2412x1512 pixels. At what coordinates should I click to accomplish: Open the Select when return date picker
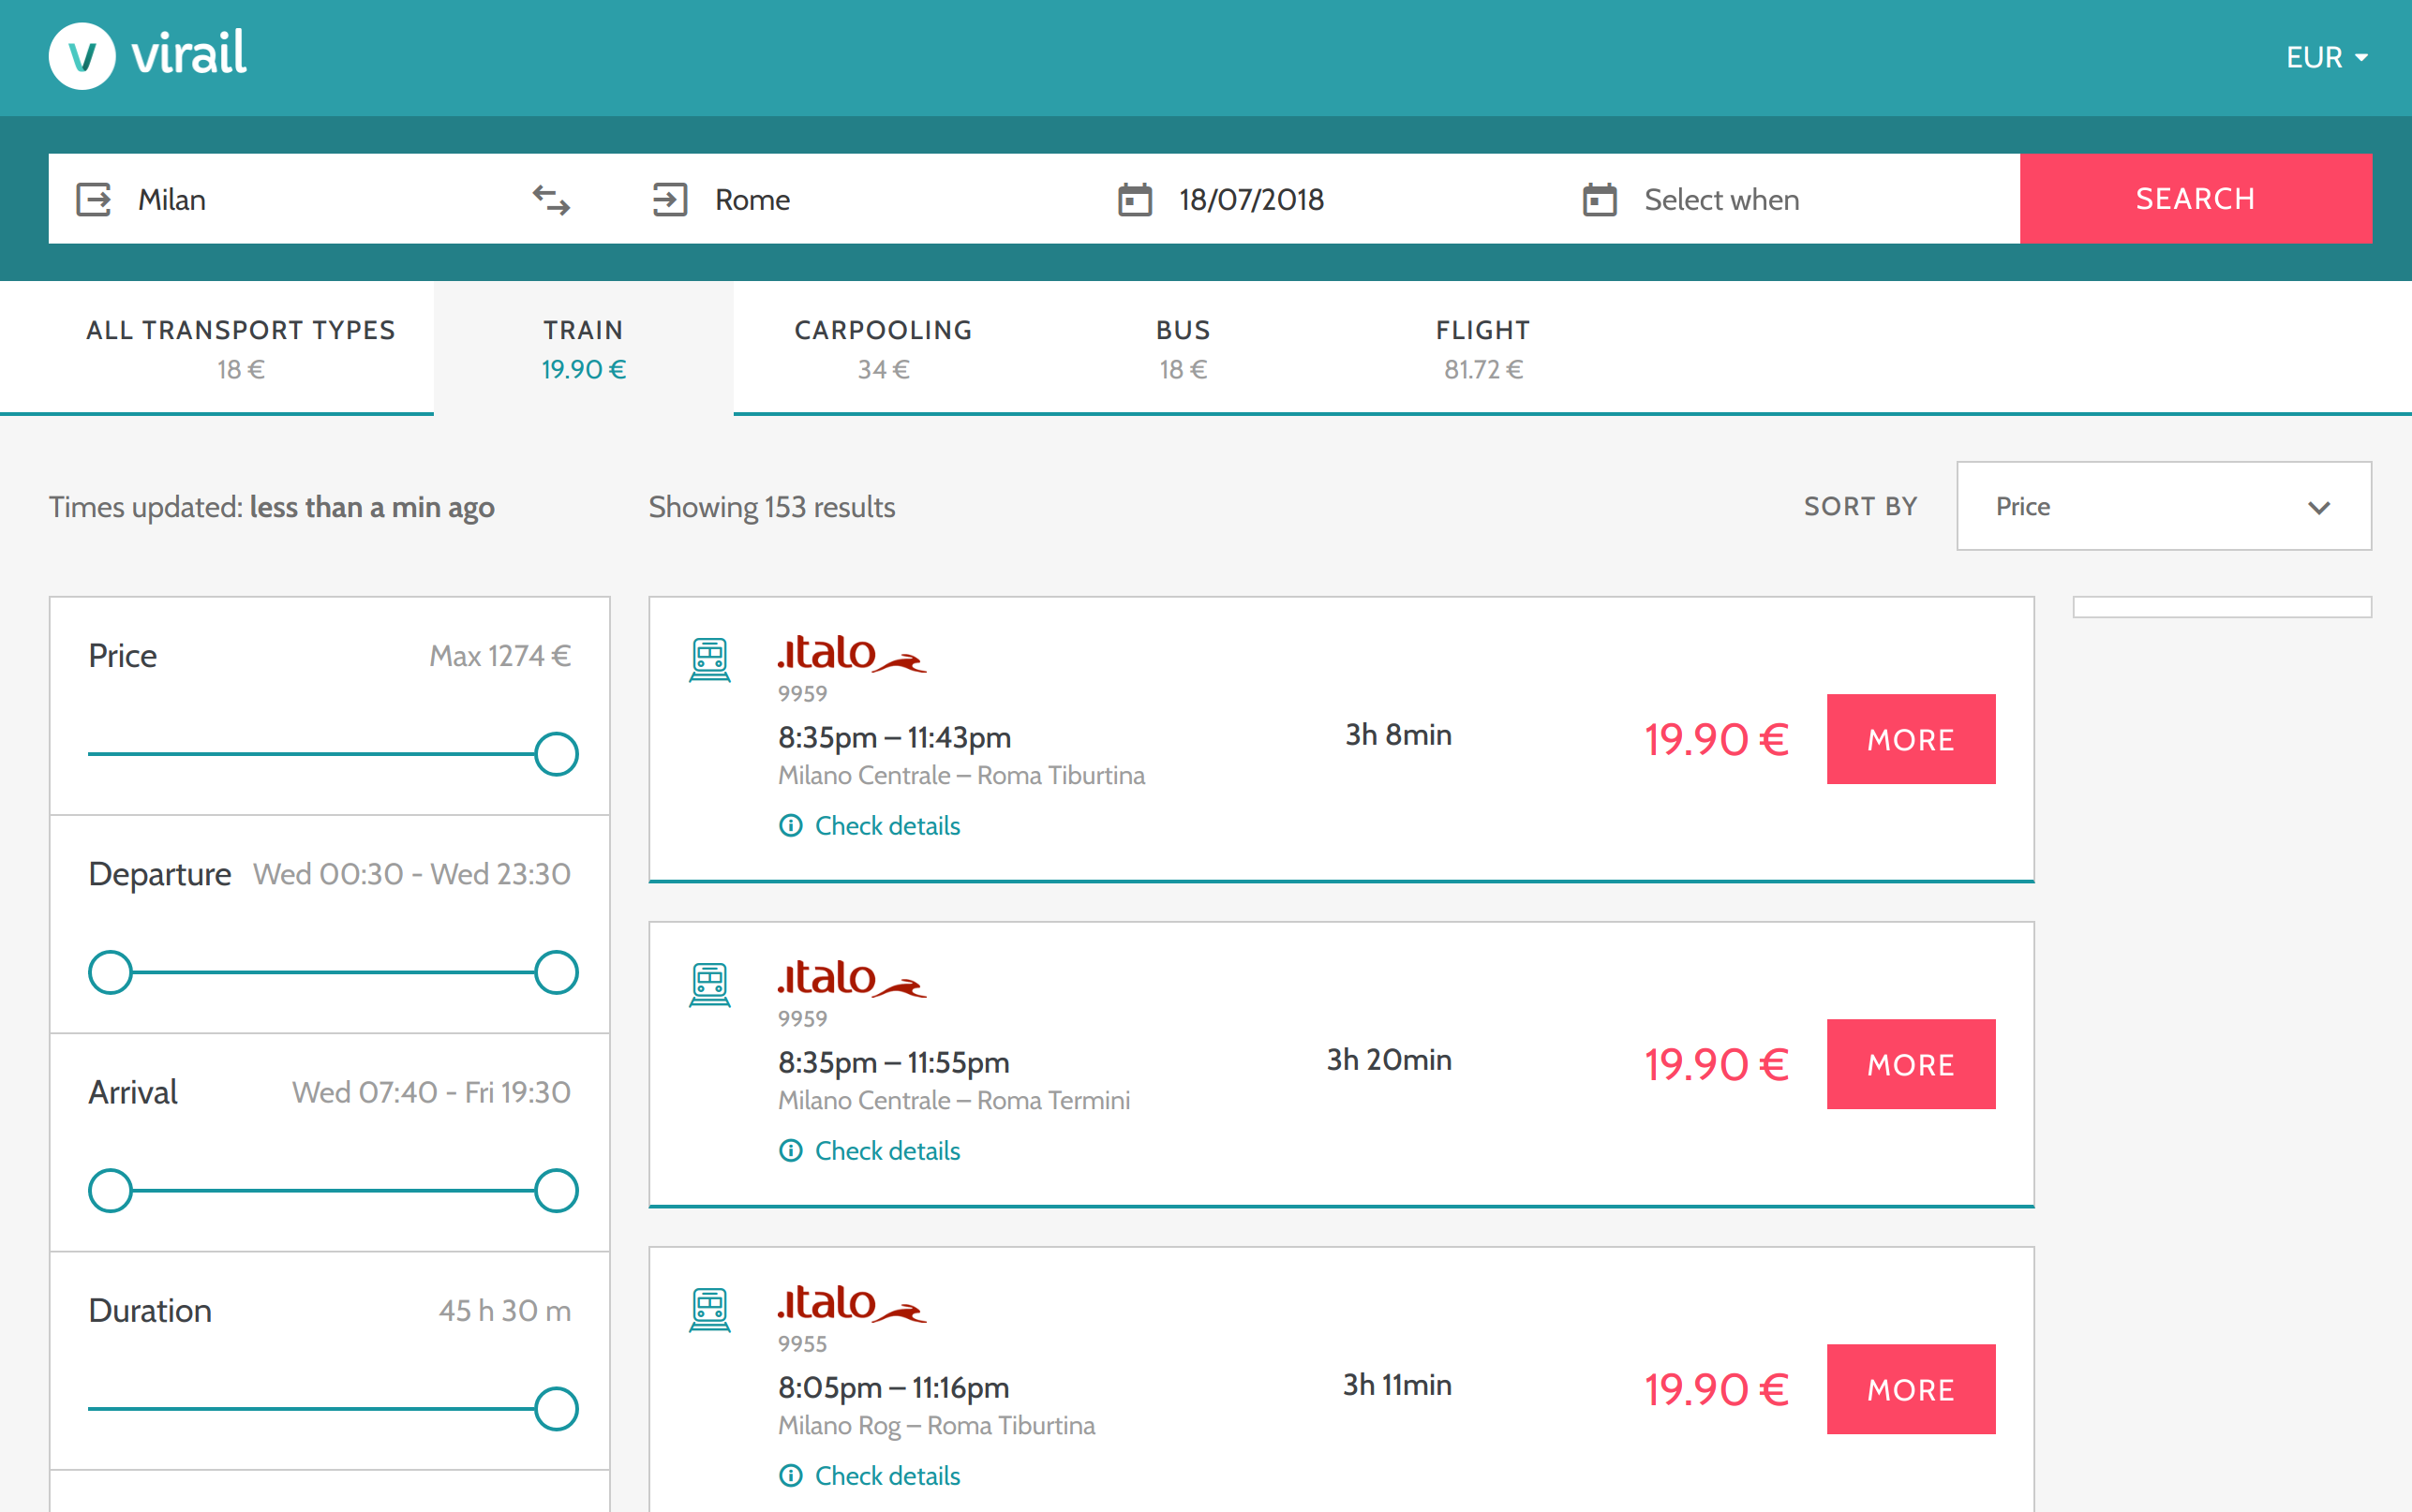1721,200
